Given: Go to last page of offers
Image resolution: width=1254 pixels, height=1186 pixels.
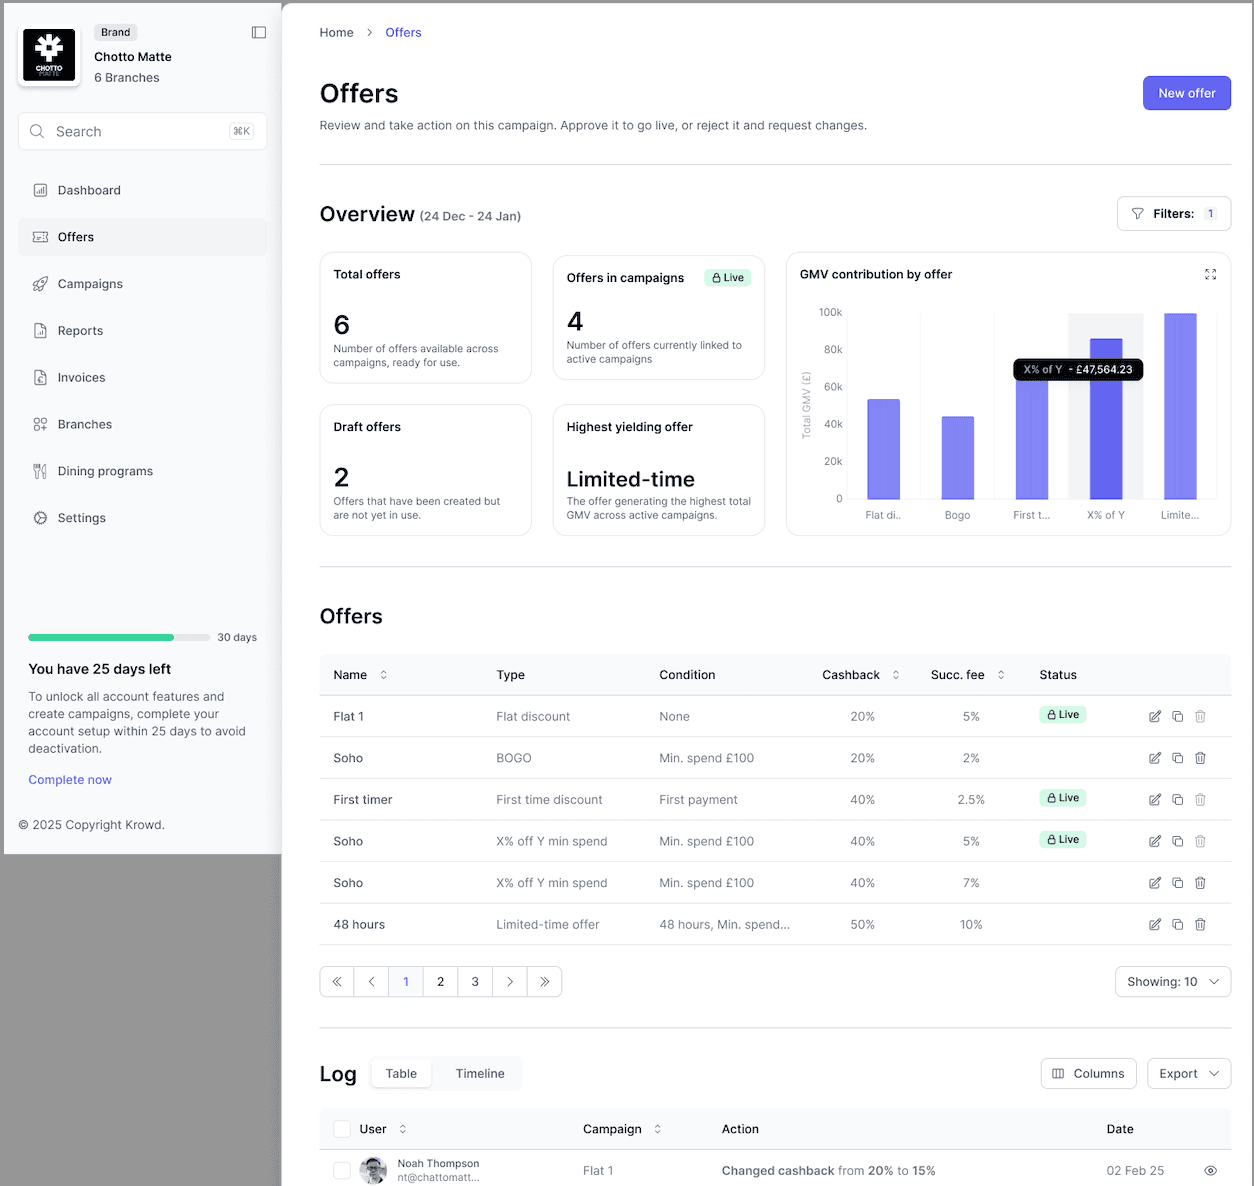Looking at the screenshot, I should pos(544,982).
